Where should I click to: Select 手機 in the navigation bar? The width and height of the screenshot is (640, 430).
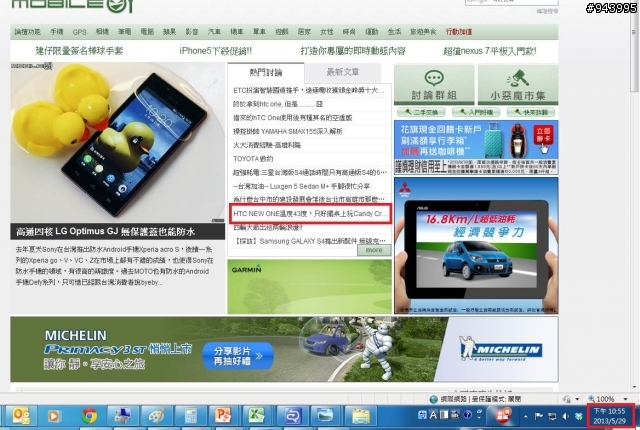click(x=57, y=31)
